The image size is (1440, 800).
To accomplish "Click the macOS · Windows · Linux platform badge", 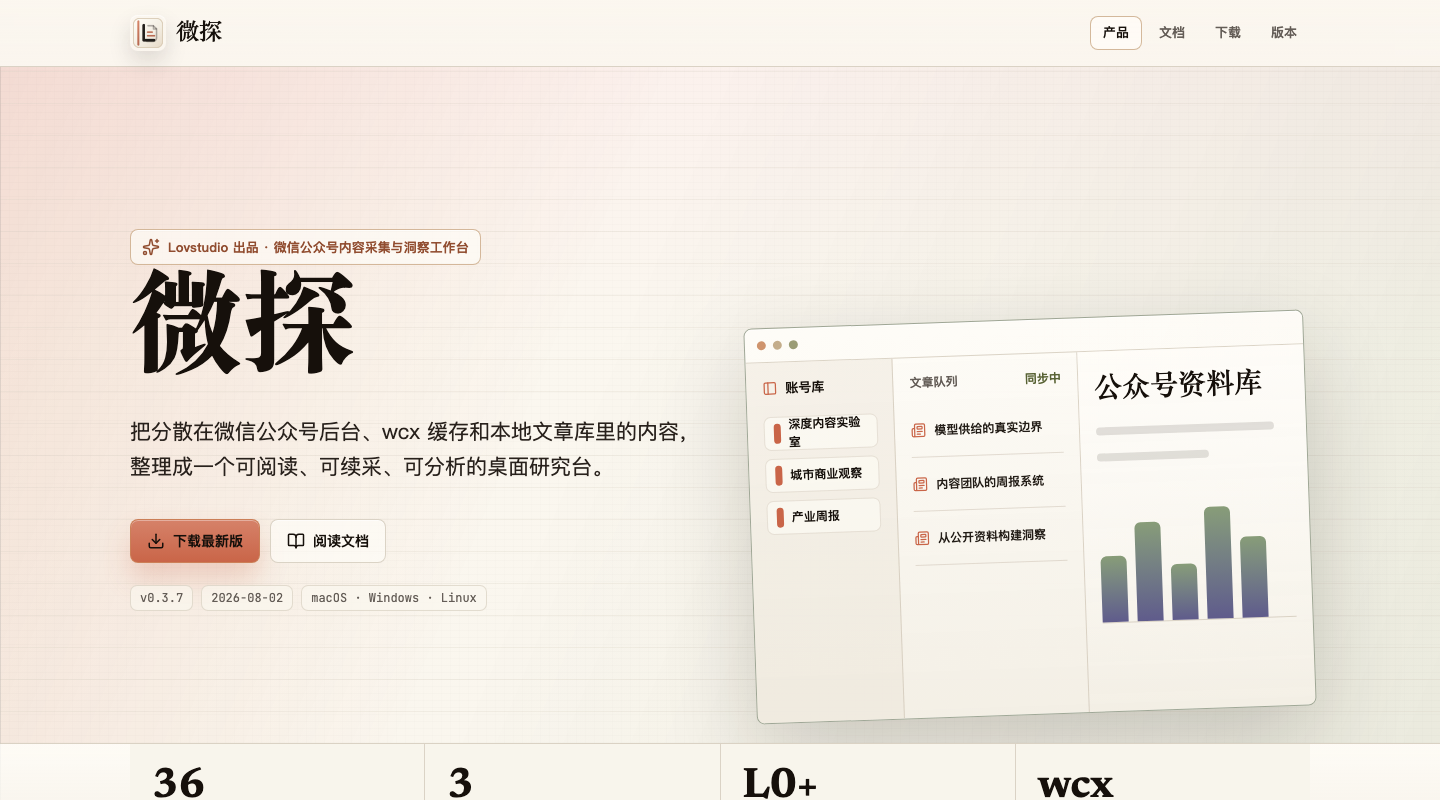I will tap(394, 598).
